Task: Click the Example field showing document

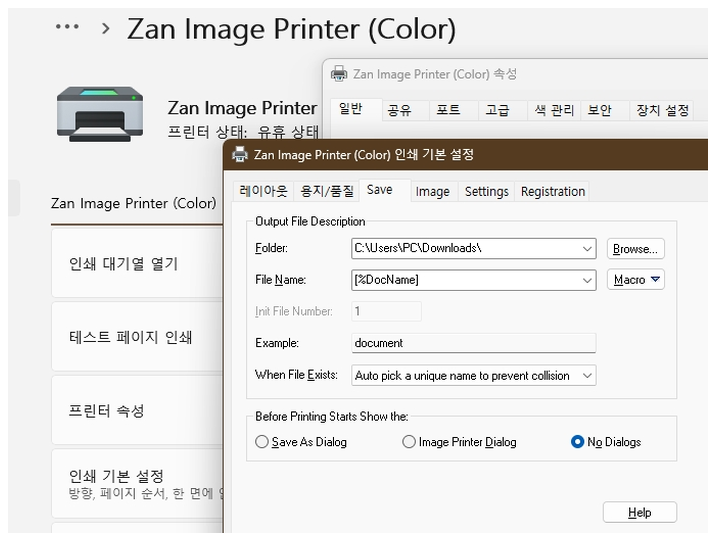Action: click(x=474, y=343)
